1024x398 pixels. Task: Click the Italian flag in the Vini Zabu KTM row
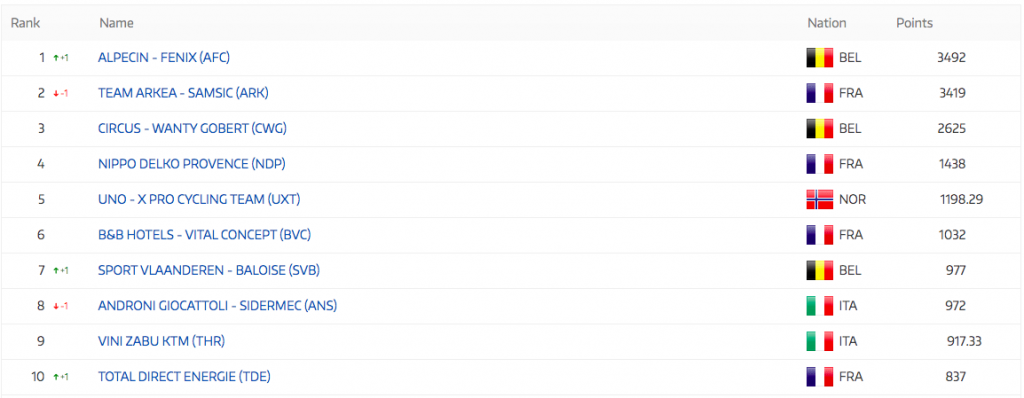(x=820, y=341)
